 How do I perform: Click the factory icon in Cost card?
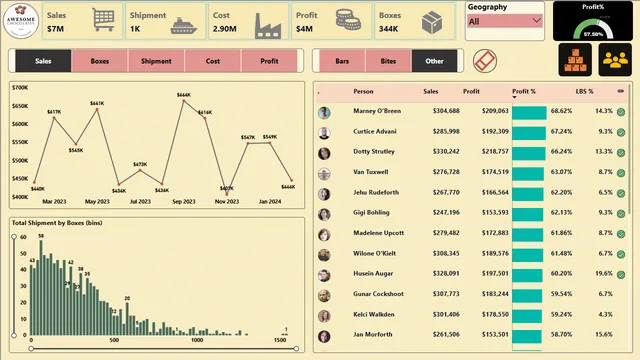tap(268, 26)
